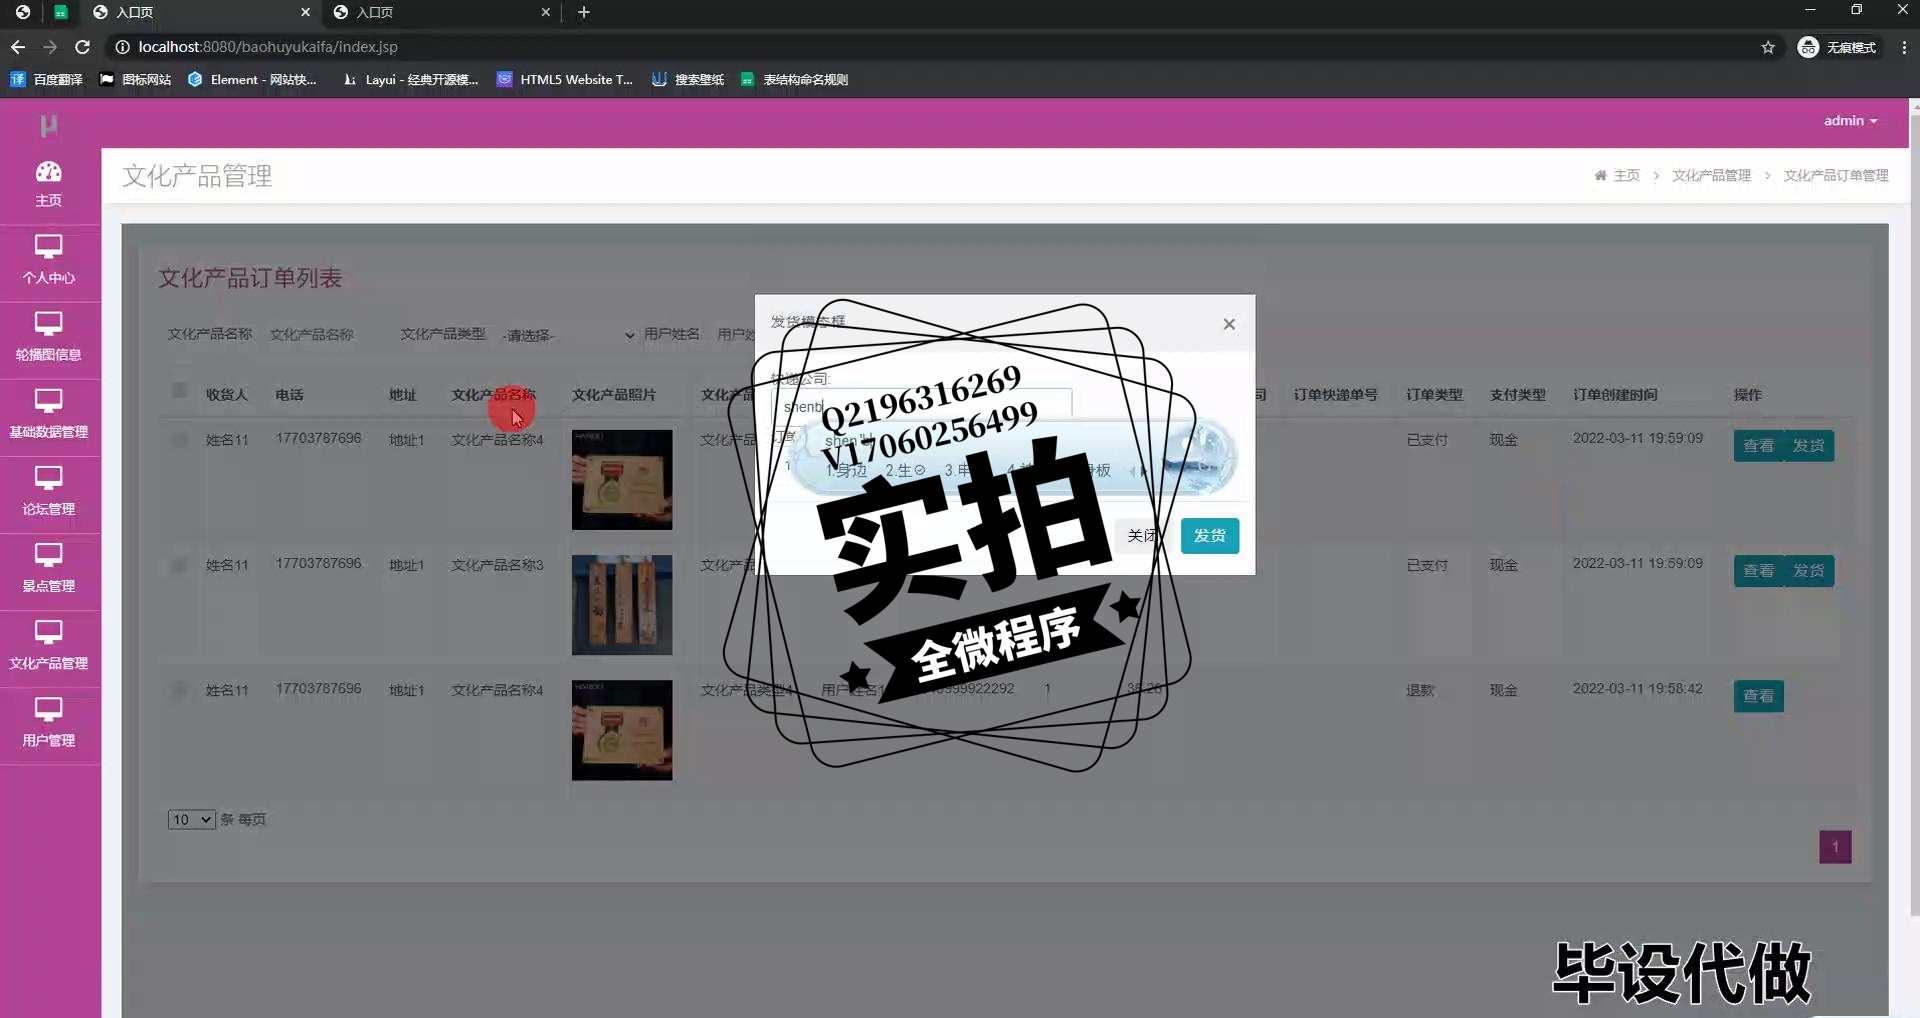Reload the page with refresh icon
This screenshot has height=1018, width=1920.
83,47
